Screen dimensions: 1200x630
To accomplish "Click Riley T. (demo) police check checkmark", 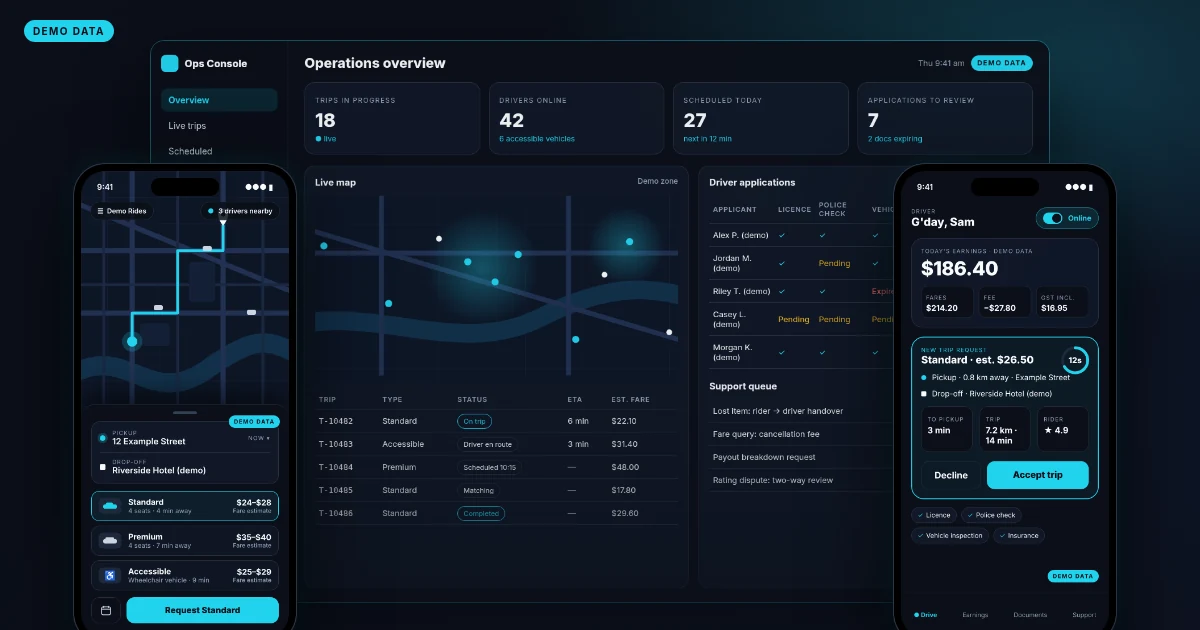I will [x=822, y=291].
